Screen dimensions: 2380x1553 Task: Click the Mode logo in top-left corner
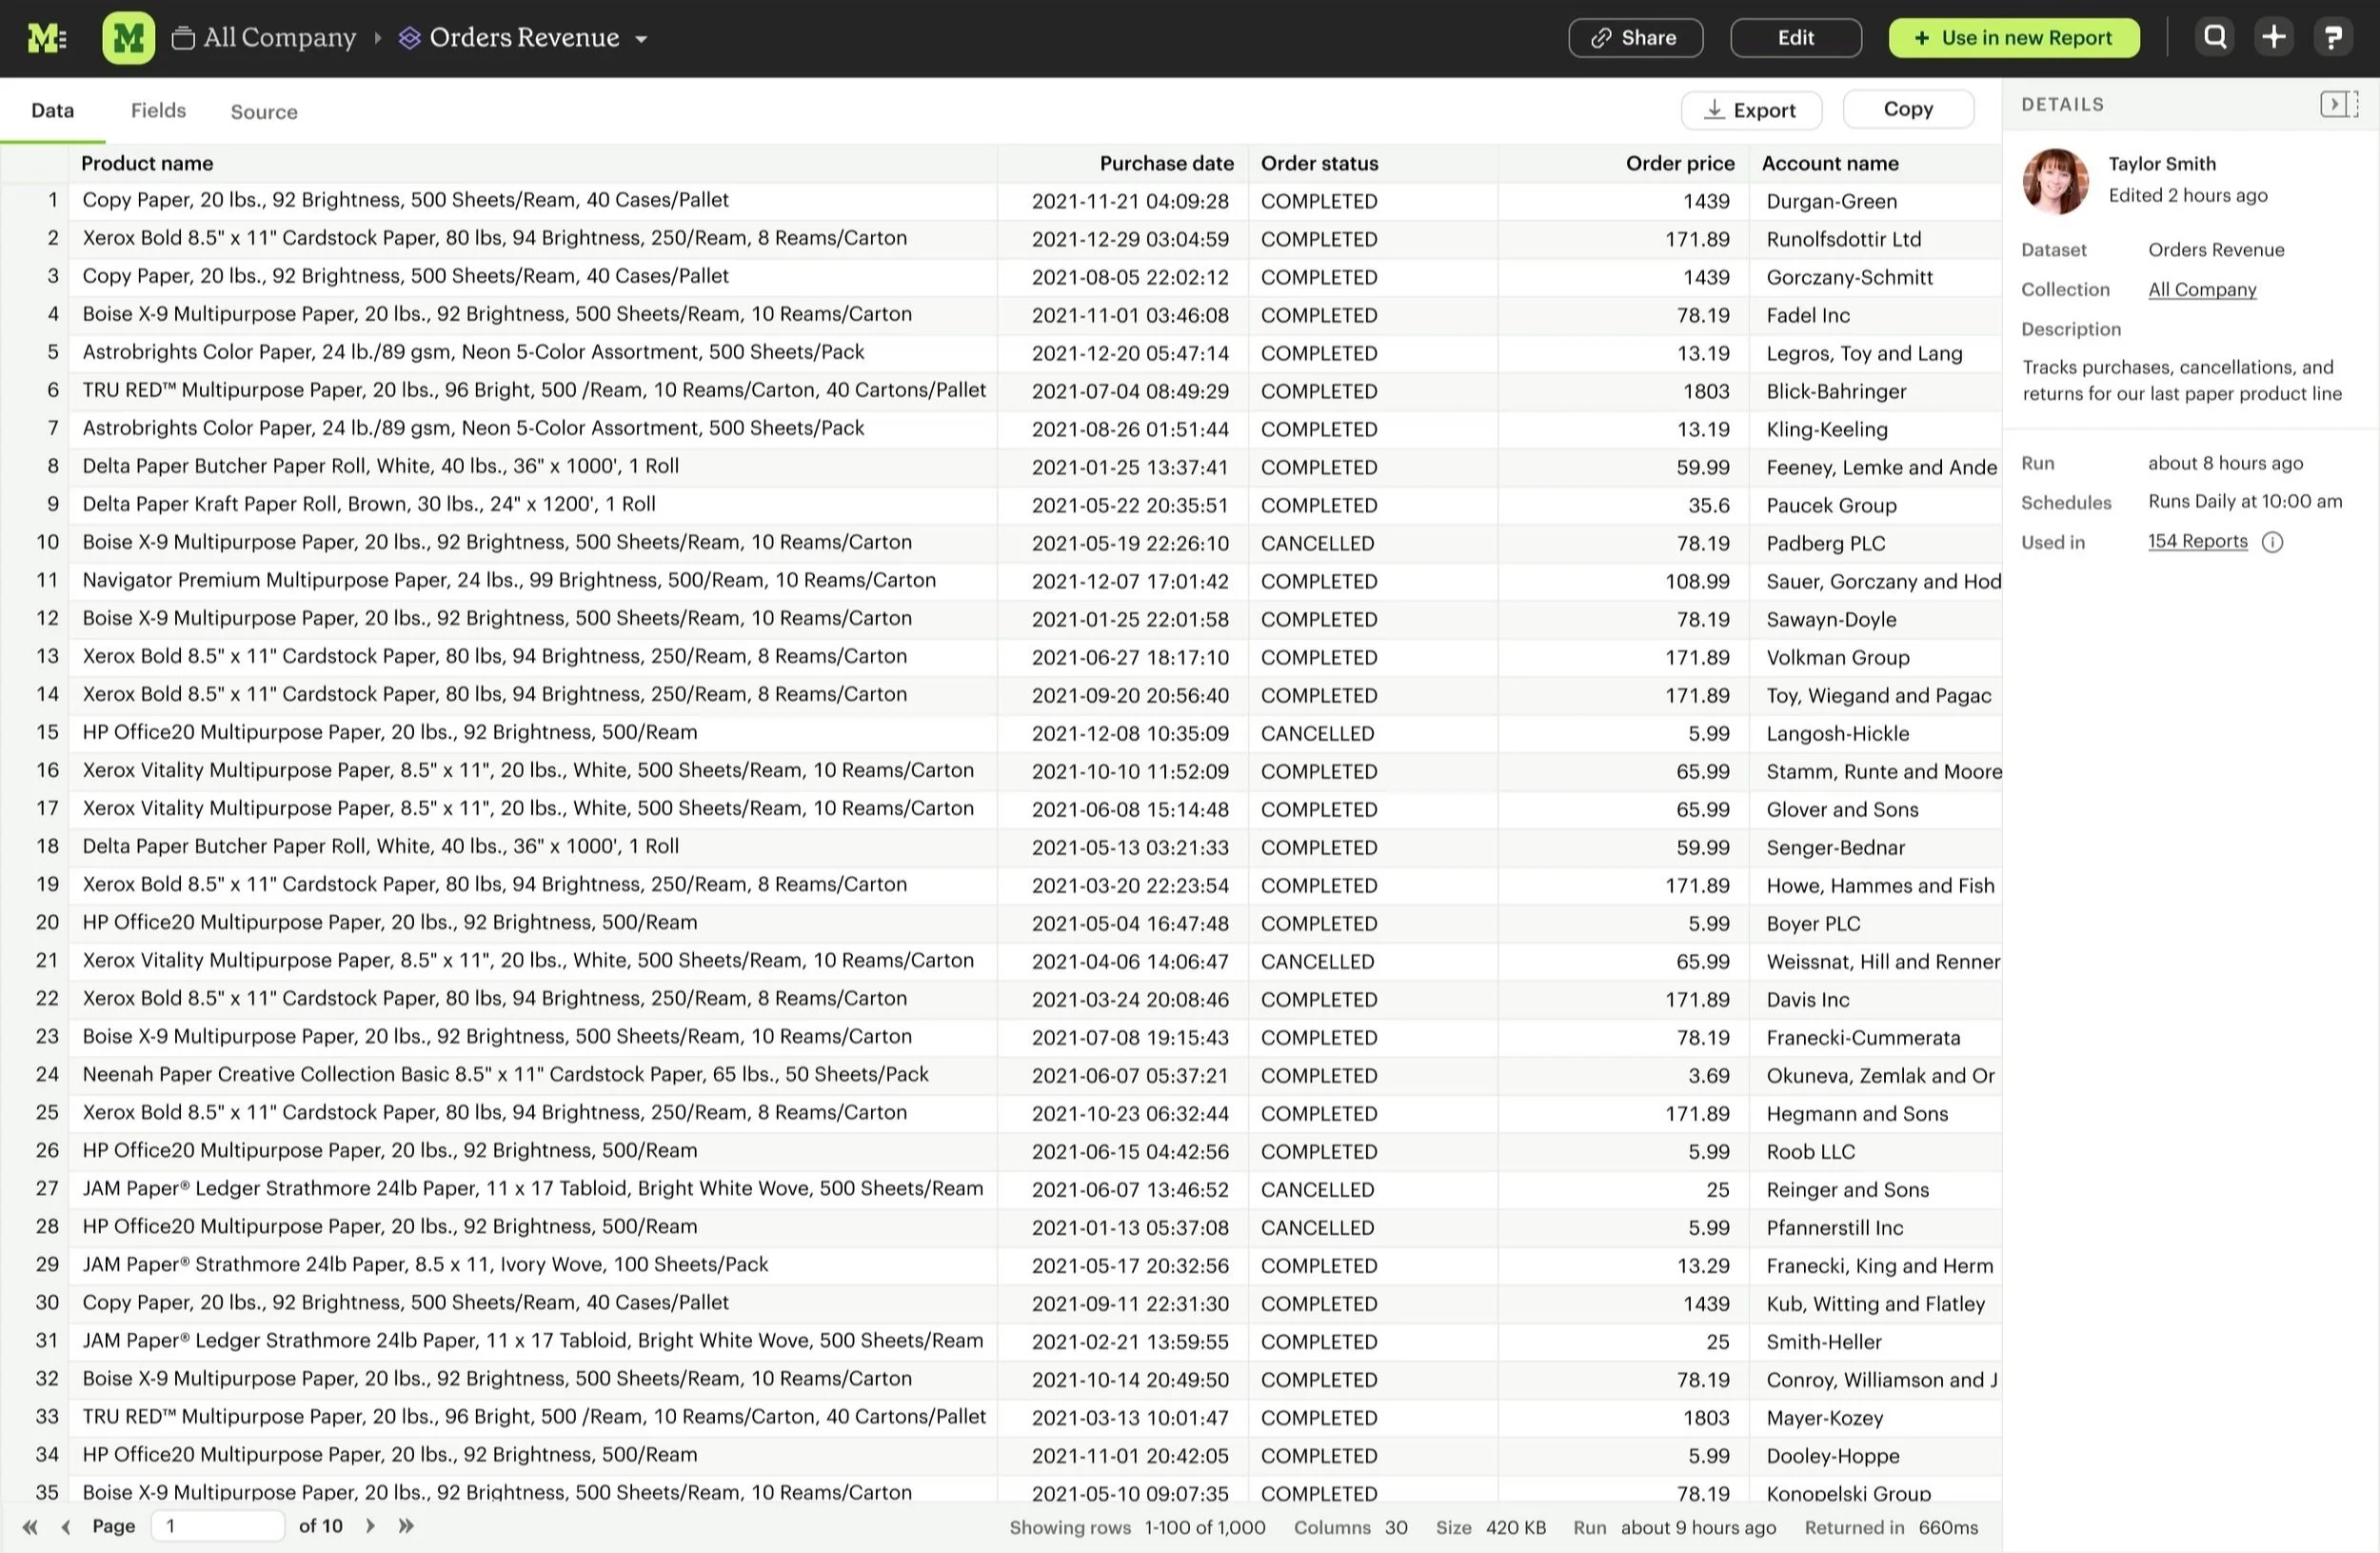47,38
